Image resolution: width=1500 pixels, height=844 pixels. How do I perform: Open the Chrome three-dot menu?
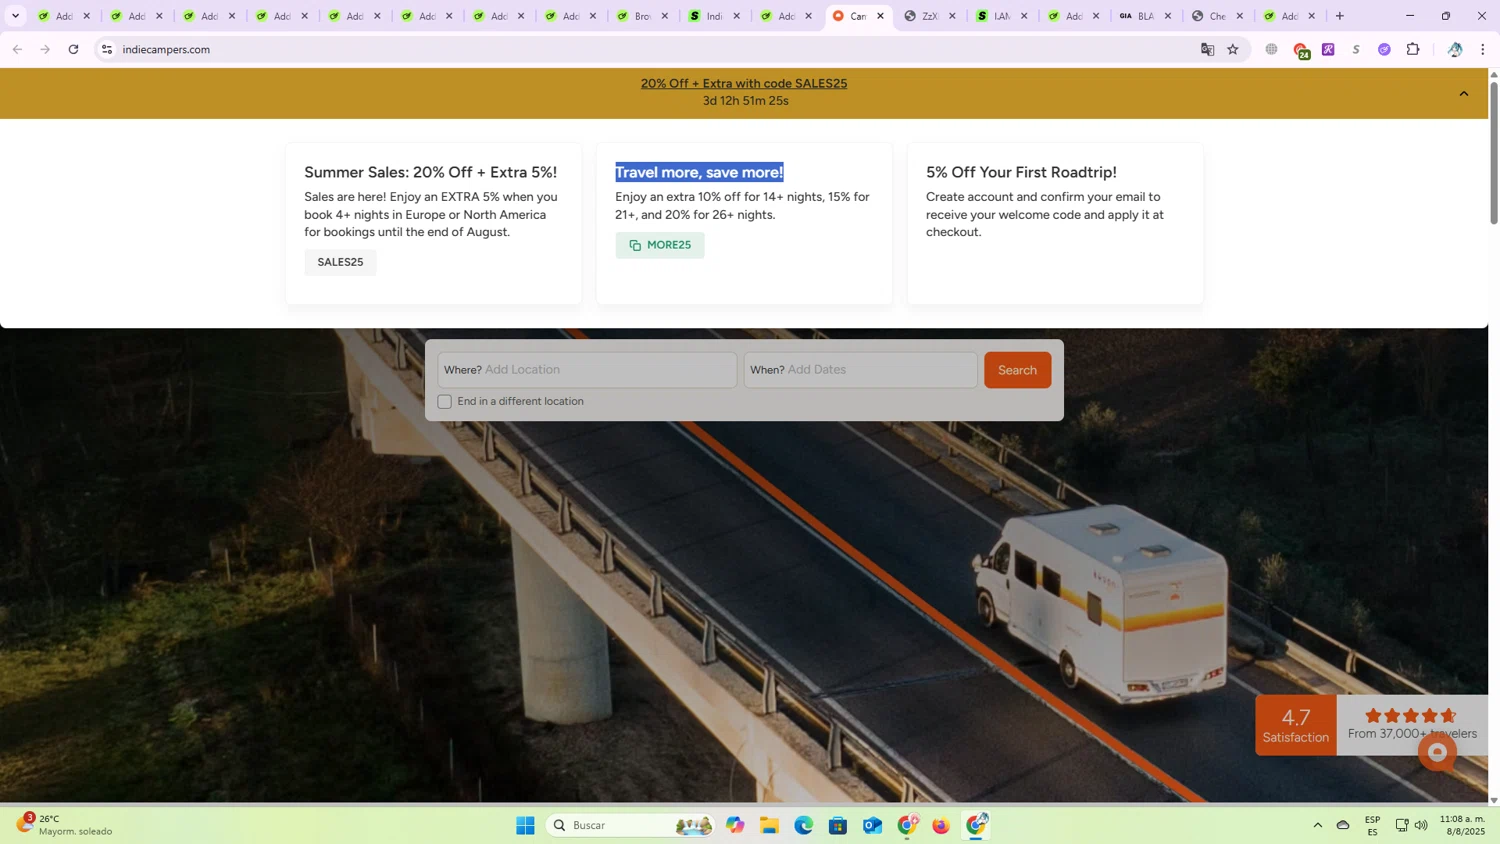[x=1482, y=49]
